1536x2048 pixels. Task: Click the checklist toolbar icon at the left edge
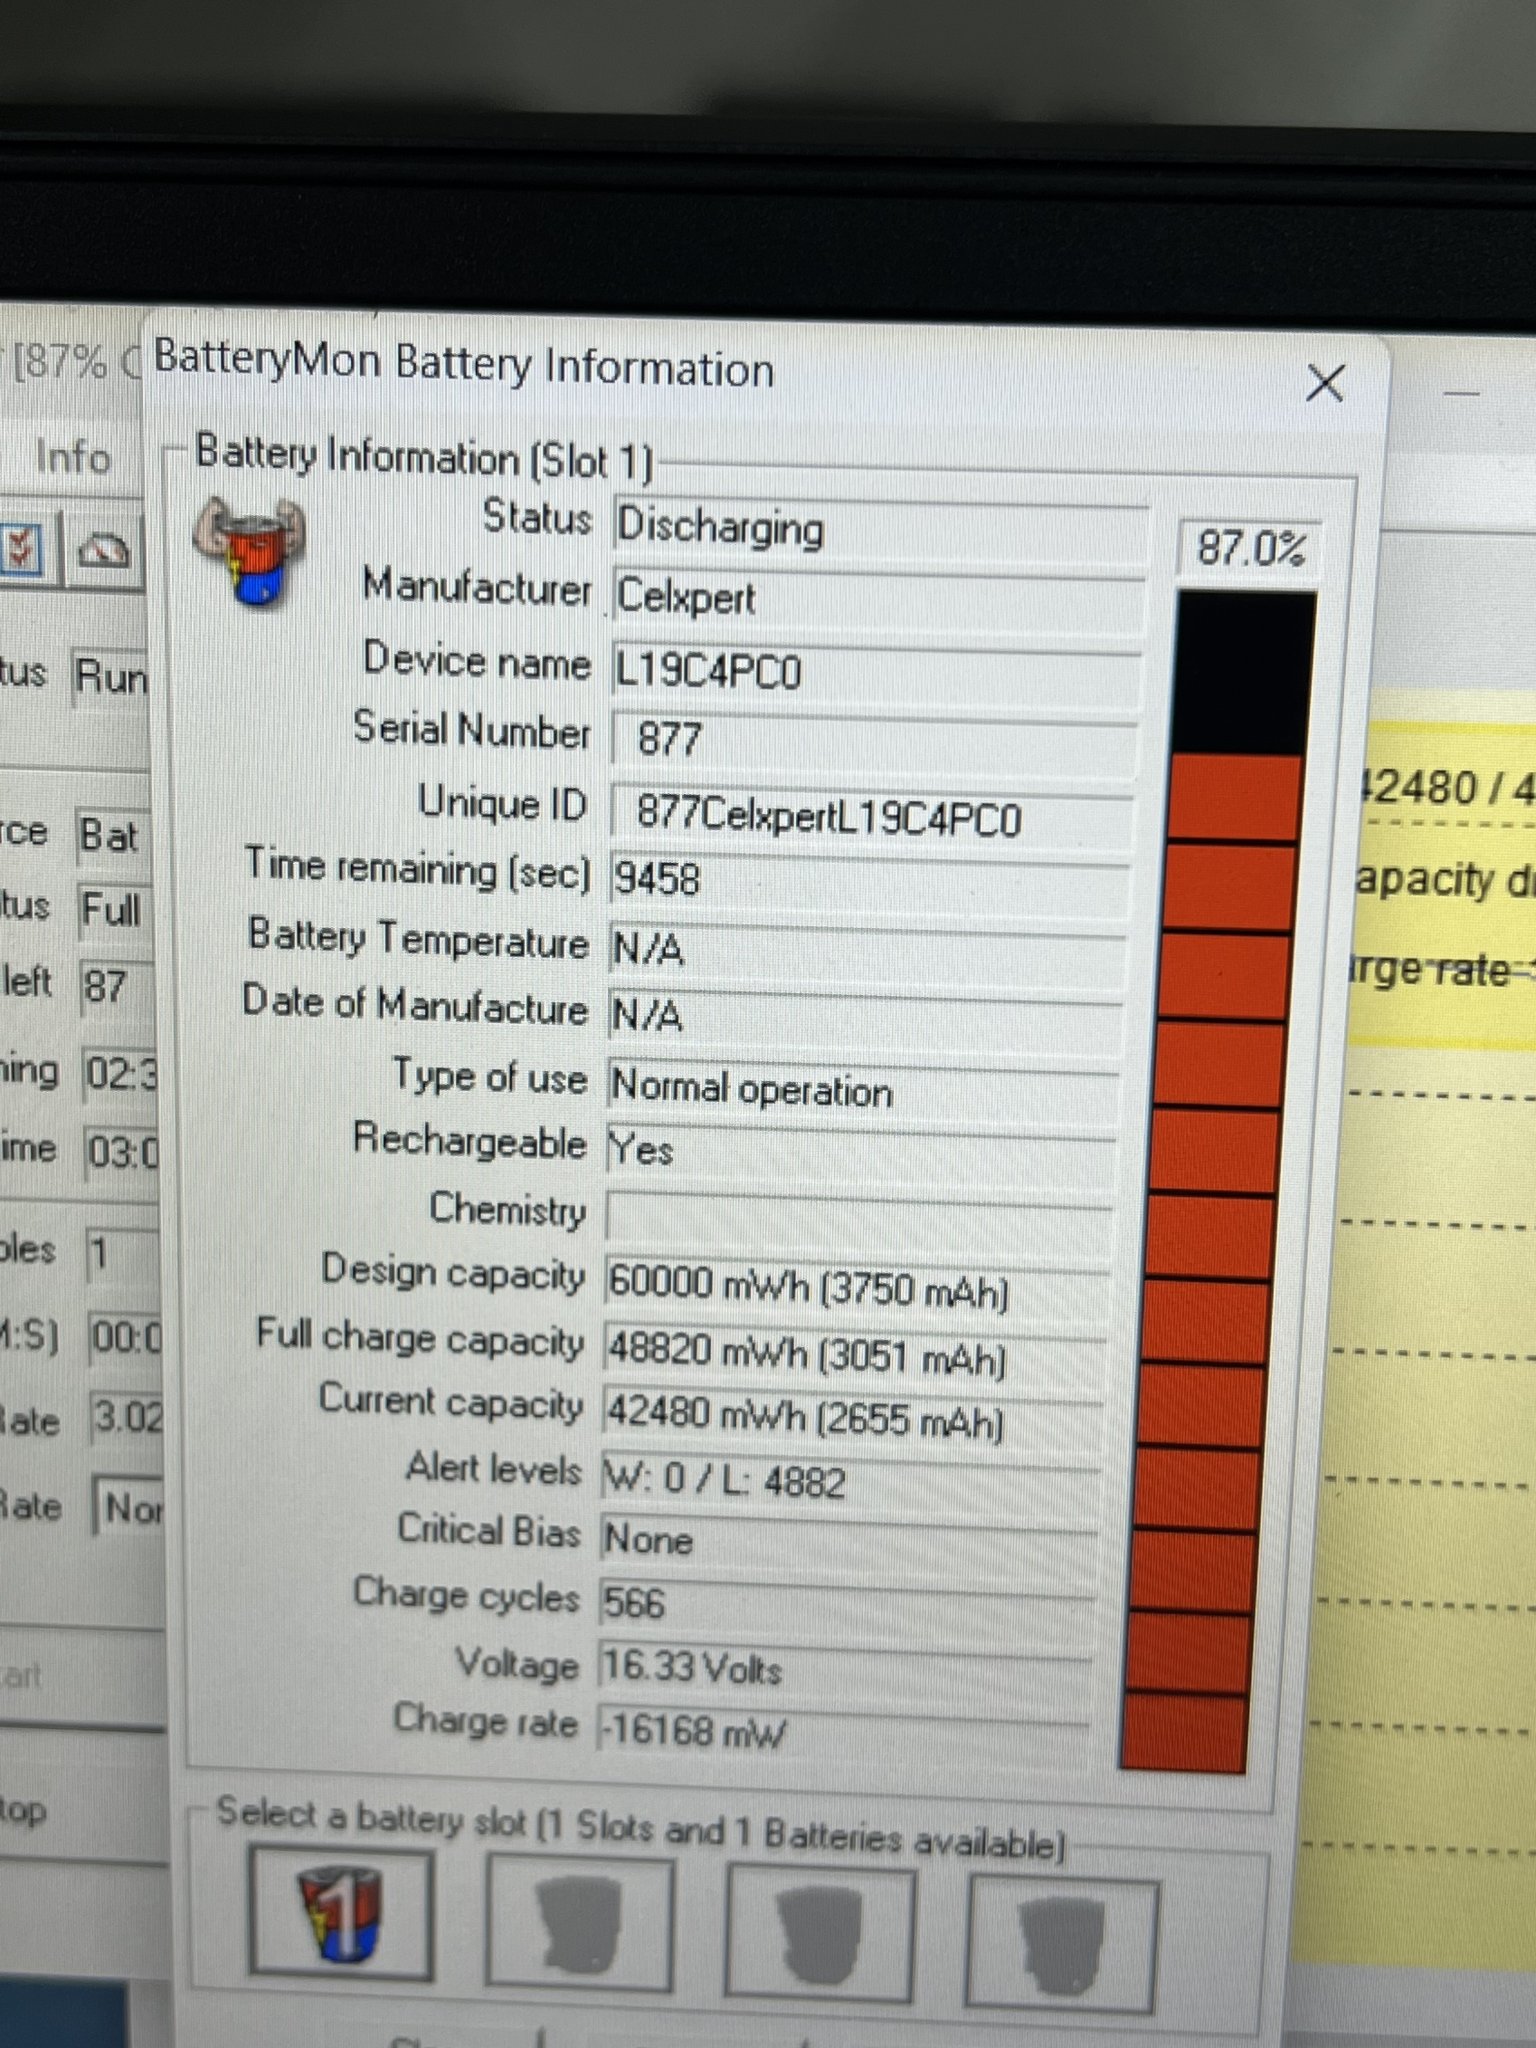tap(22, 548)
